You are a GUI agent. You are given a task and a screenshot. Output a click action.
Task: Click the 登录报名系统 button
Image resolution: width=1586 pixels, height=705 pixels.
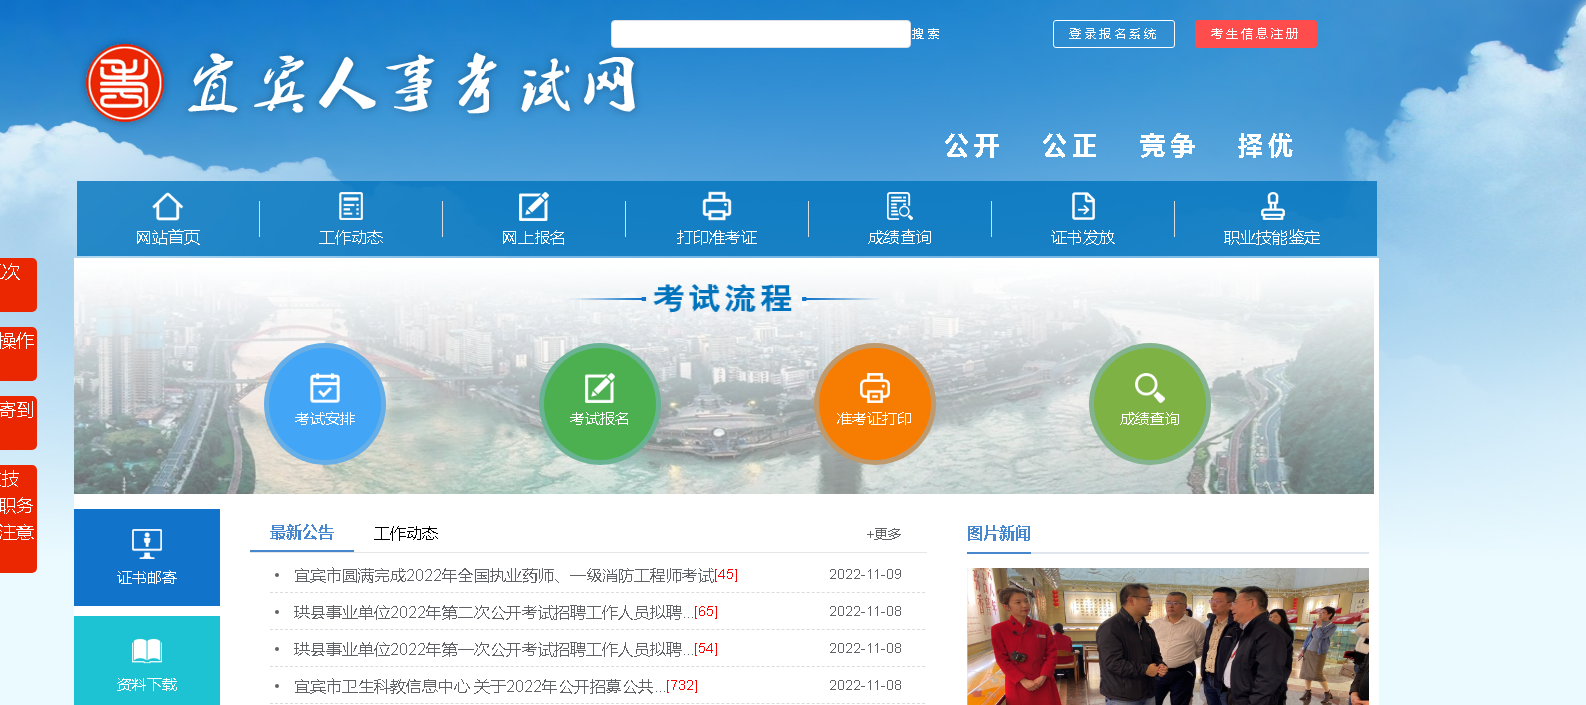tap(1113, 34)
